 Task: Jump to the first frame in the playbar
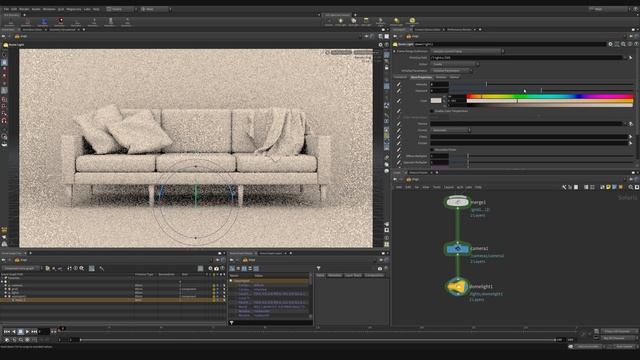point(7,331)
